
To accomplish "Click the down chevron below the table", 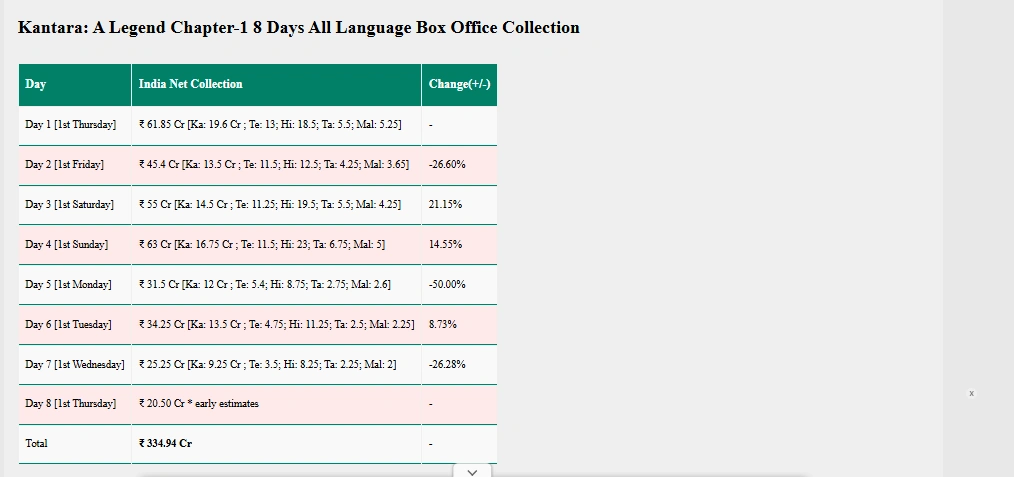I will 473,471.
